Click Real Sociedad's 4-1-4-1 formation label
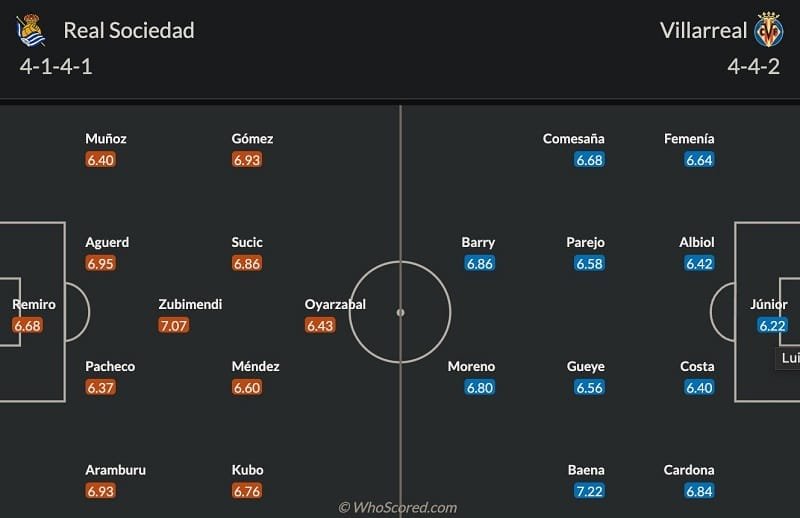Viewport: 800px width, 518px height. (56, 67)
